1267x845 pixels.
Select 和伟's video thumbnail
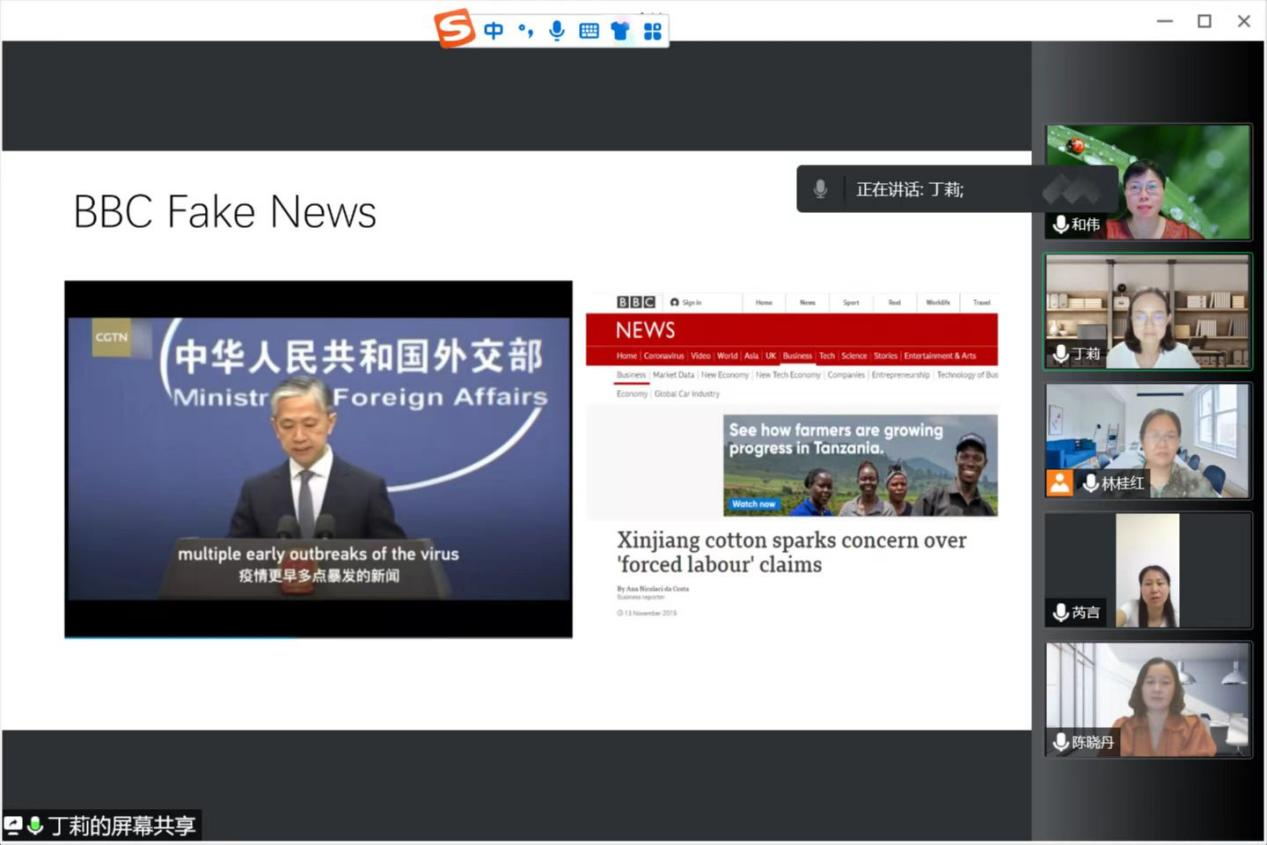pos(1148,182)
